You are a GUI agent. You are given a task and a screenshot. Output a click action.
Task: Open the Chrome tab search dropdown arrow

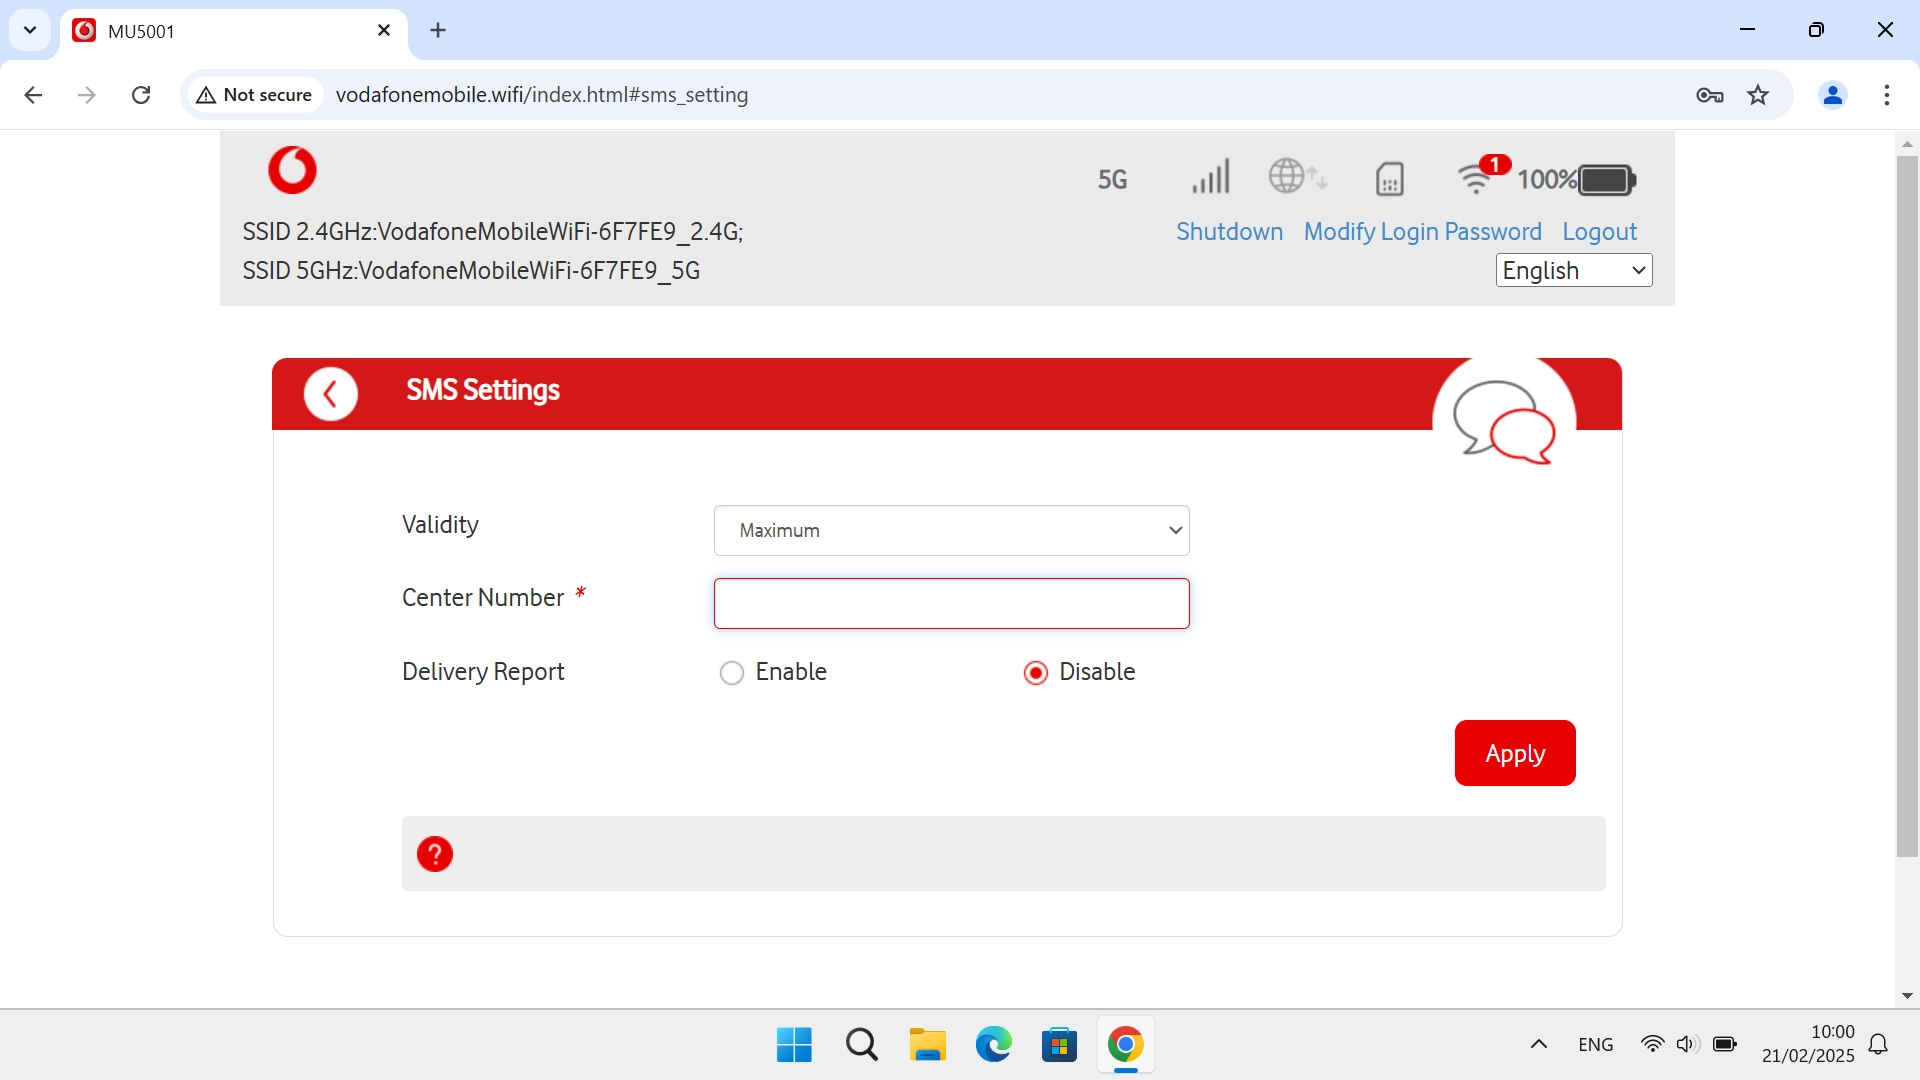coord(30,30)
